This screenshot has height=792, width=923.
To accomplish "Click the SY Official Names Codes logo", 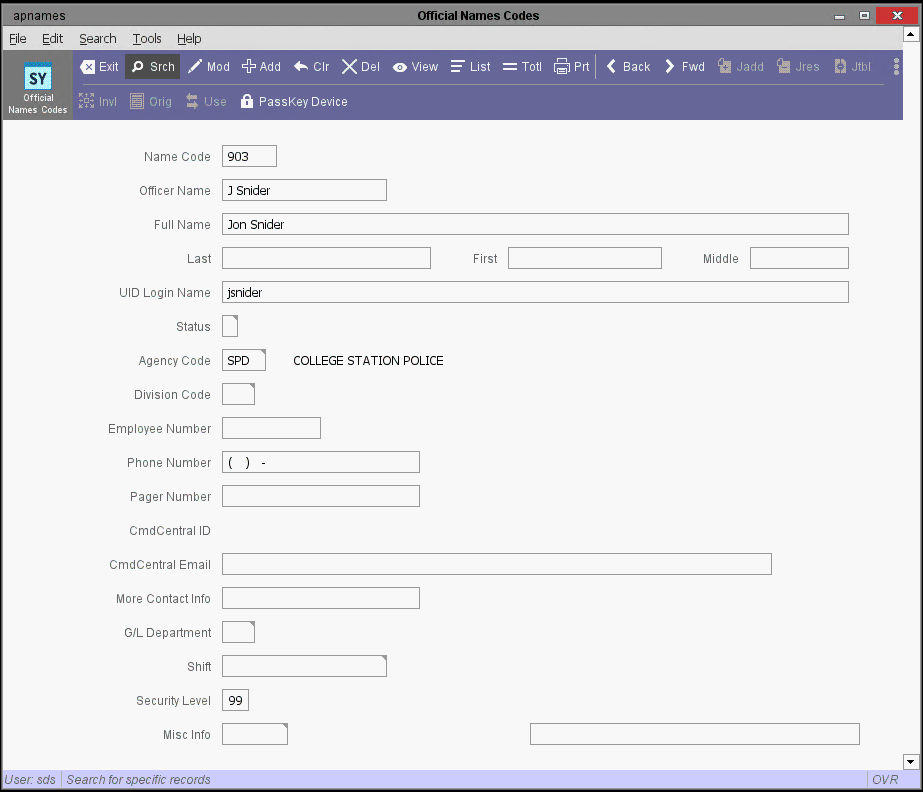I will tap(38, 87).
